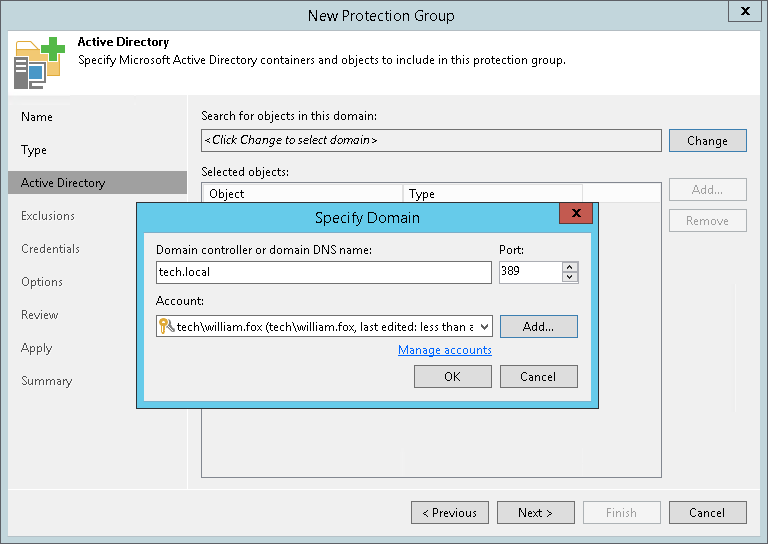
Task: Decrease the port number with down arrow
Action: [x=570, y=277]
